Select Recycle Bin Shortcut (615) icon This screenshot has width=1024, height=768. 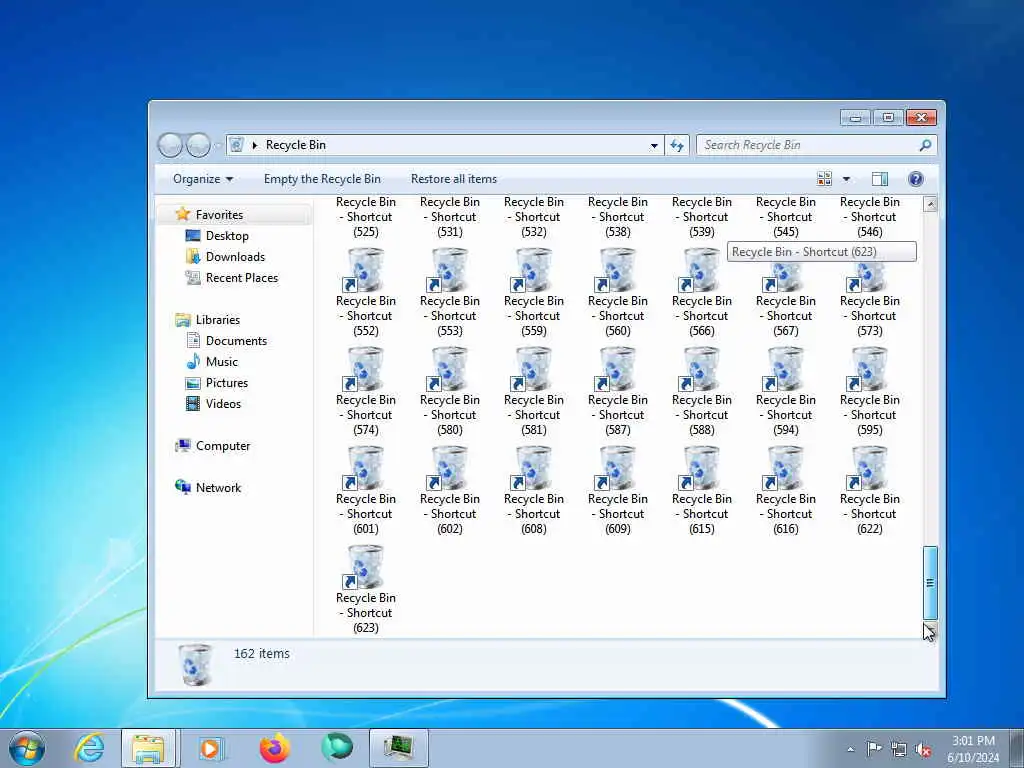[701, 468]
